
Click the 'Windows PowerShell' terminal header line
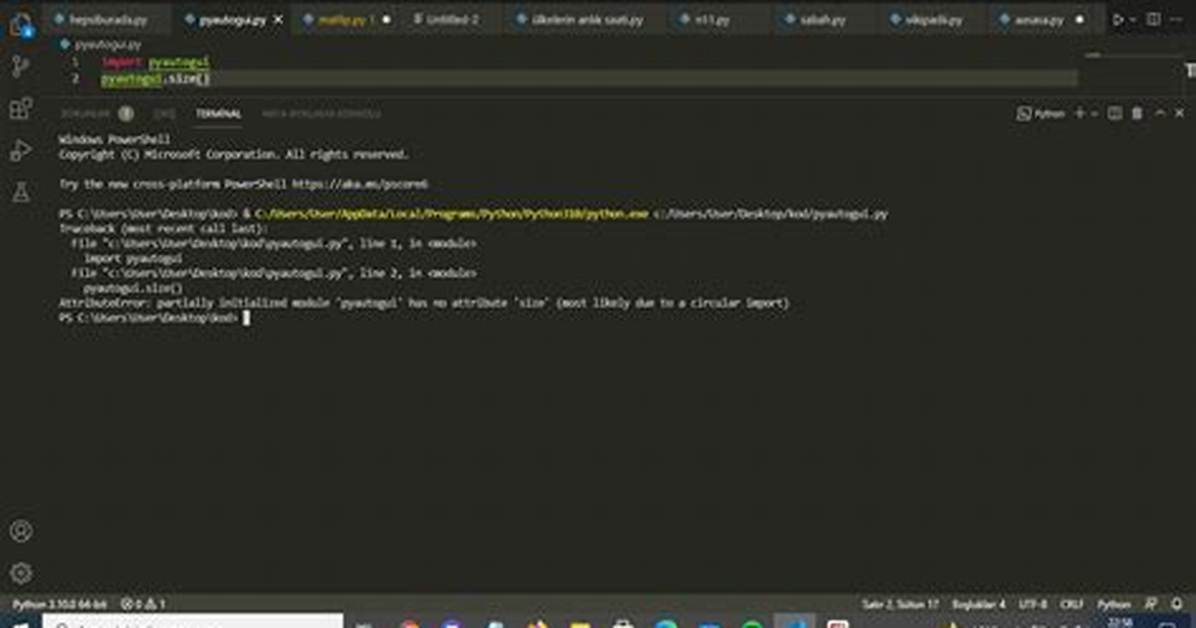pos(114,139)
